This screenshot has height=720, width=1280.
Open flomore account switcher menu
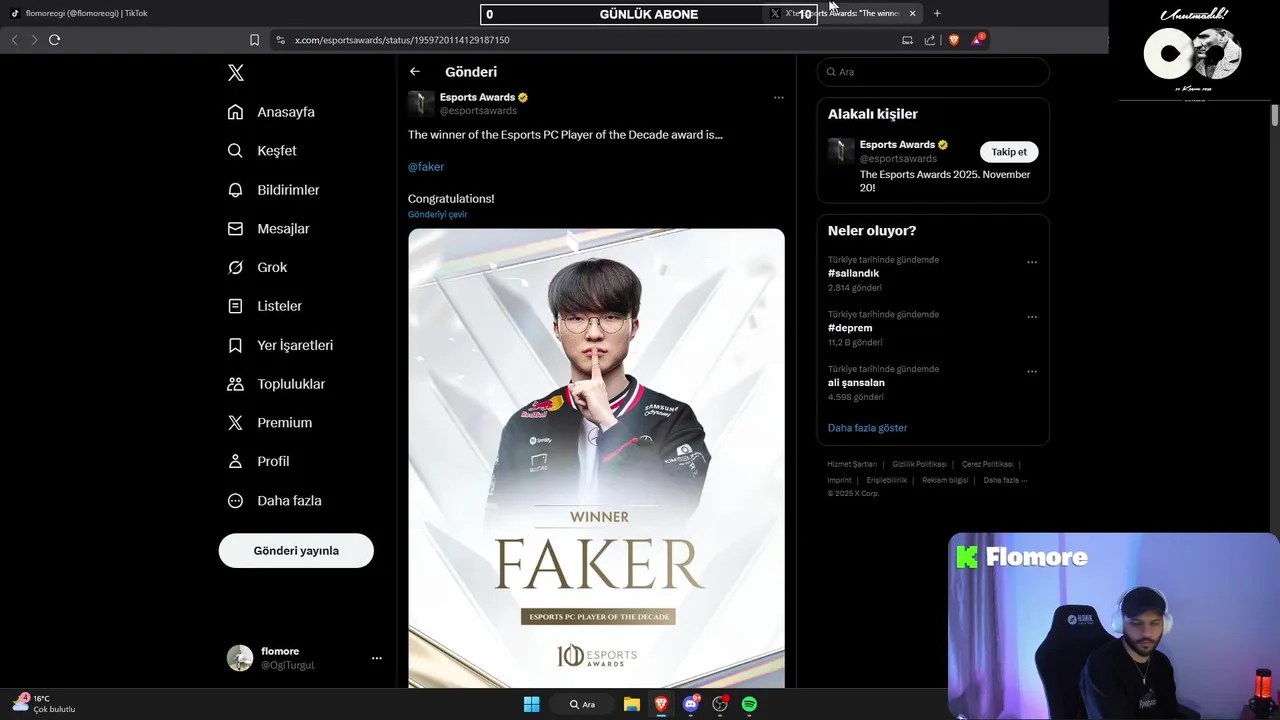coord(377,658)
